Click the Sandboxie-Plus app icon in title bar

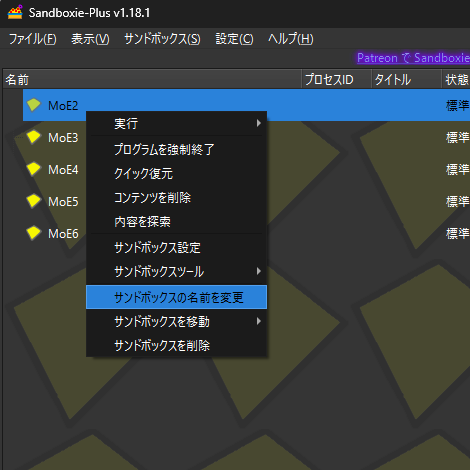(15, 12)
